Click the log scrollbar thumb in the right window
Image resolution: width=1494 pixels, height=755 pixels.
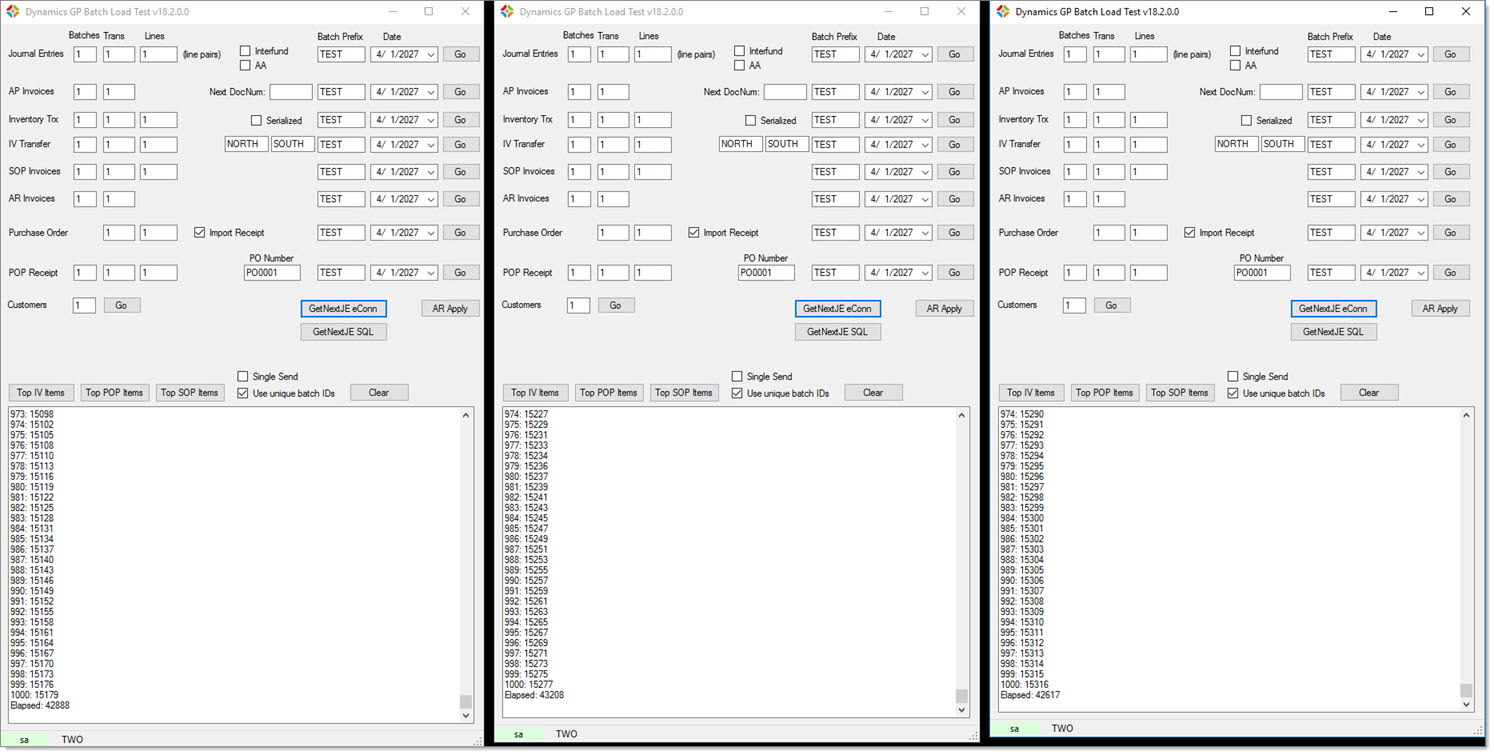(1466, 691)
